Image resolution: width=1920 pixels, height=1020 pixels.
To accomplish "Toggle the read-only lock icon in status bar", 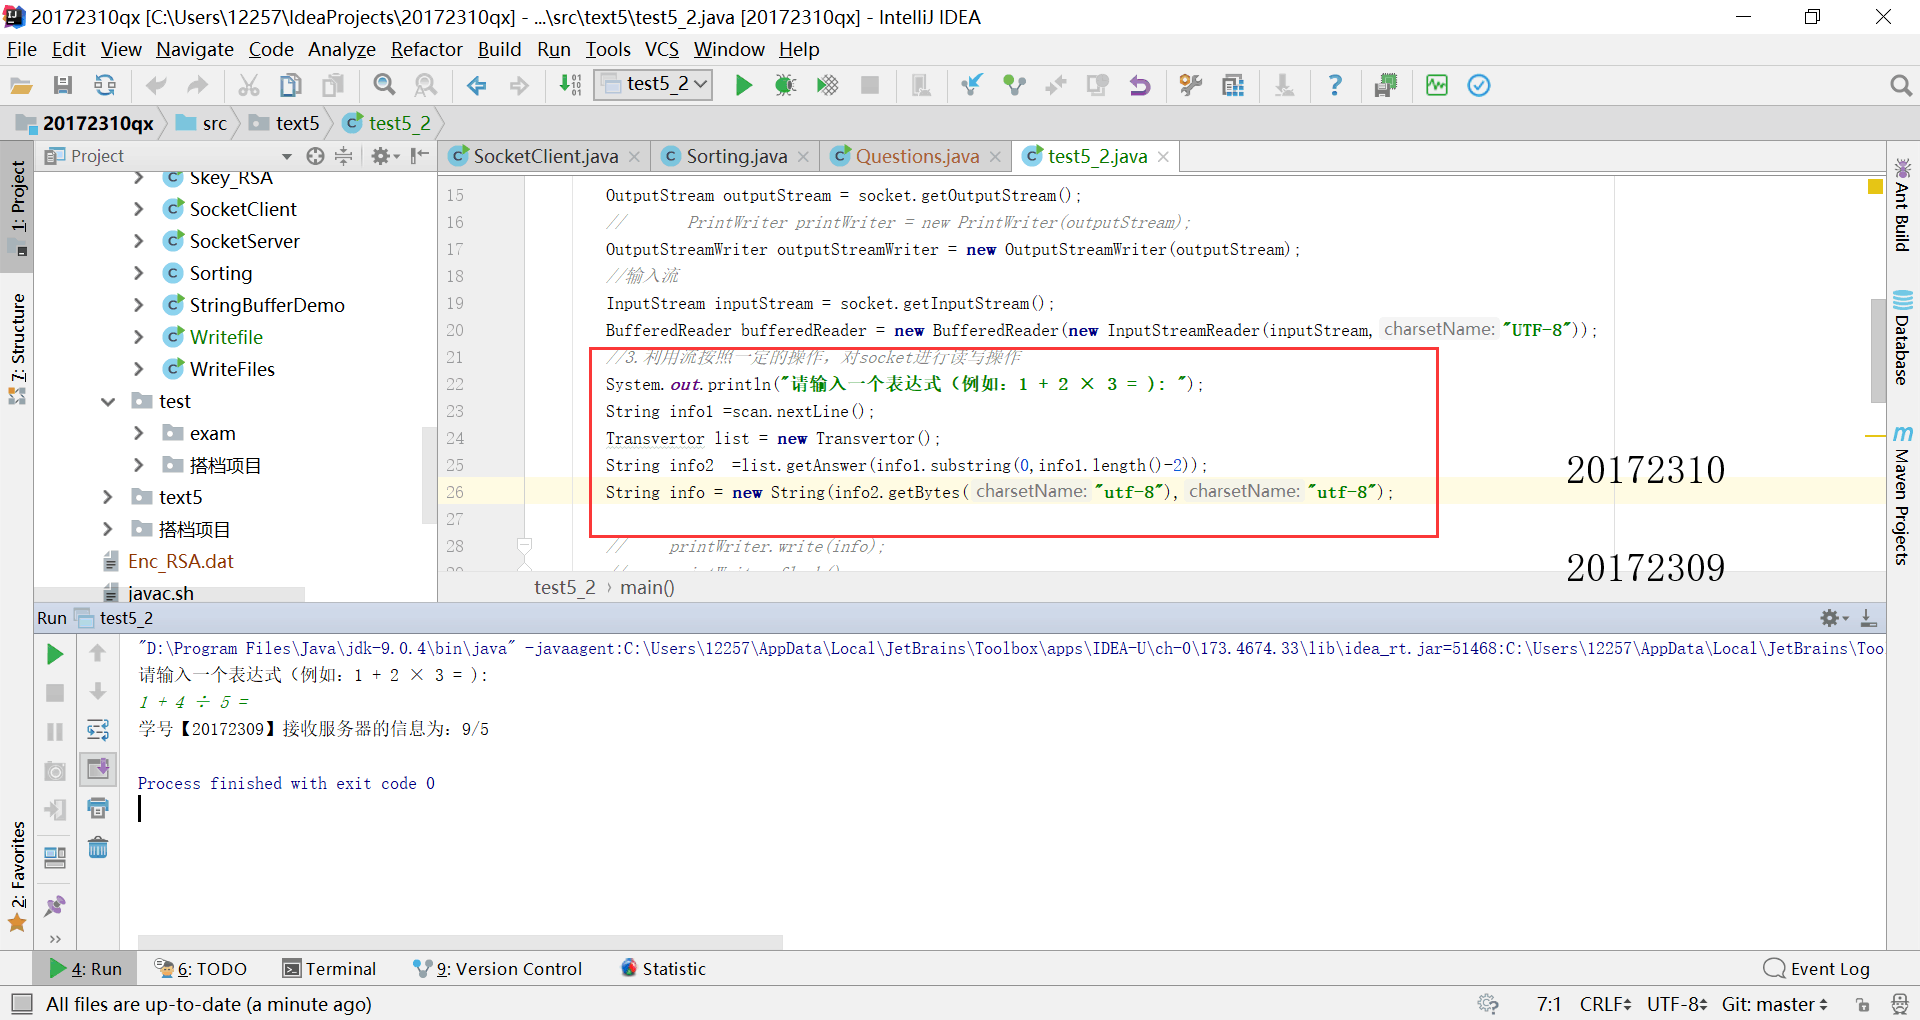I will pyautogui.click(x=1862, y=1004).
